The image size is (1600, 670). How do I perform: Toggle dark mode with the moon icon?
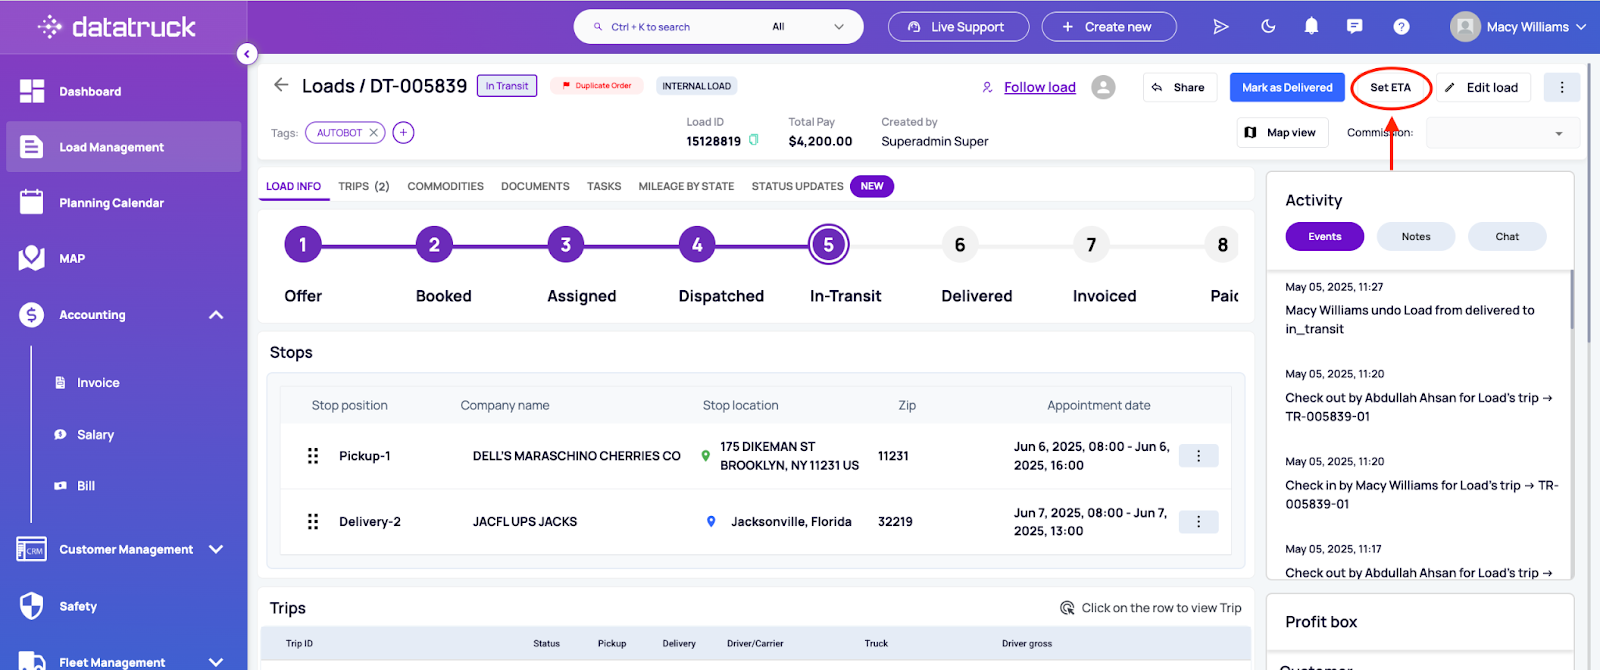click(x=1268, y=27)
